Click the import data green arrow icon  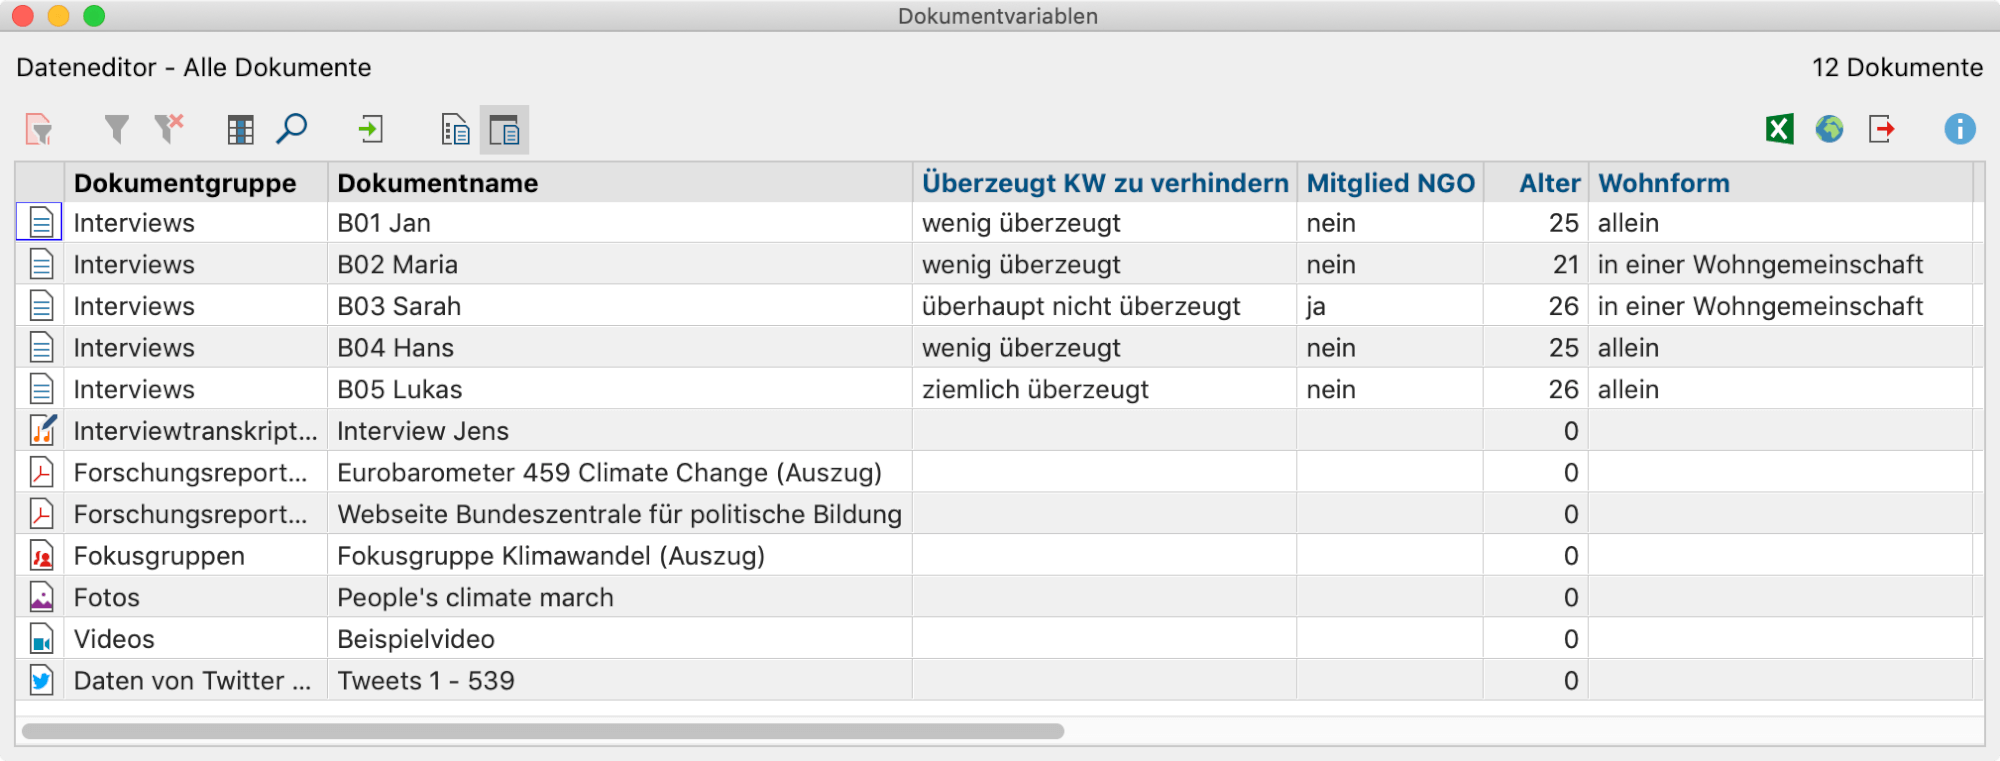pos(371,129)
